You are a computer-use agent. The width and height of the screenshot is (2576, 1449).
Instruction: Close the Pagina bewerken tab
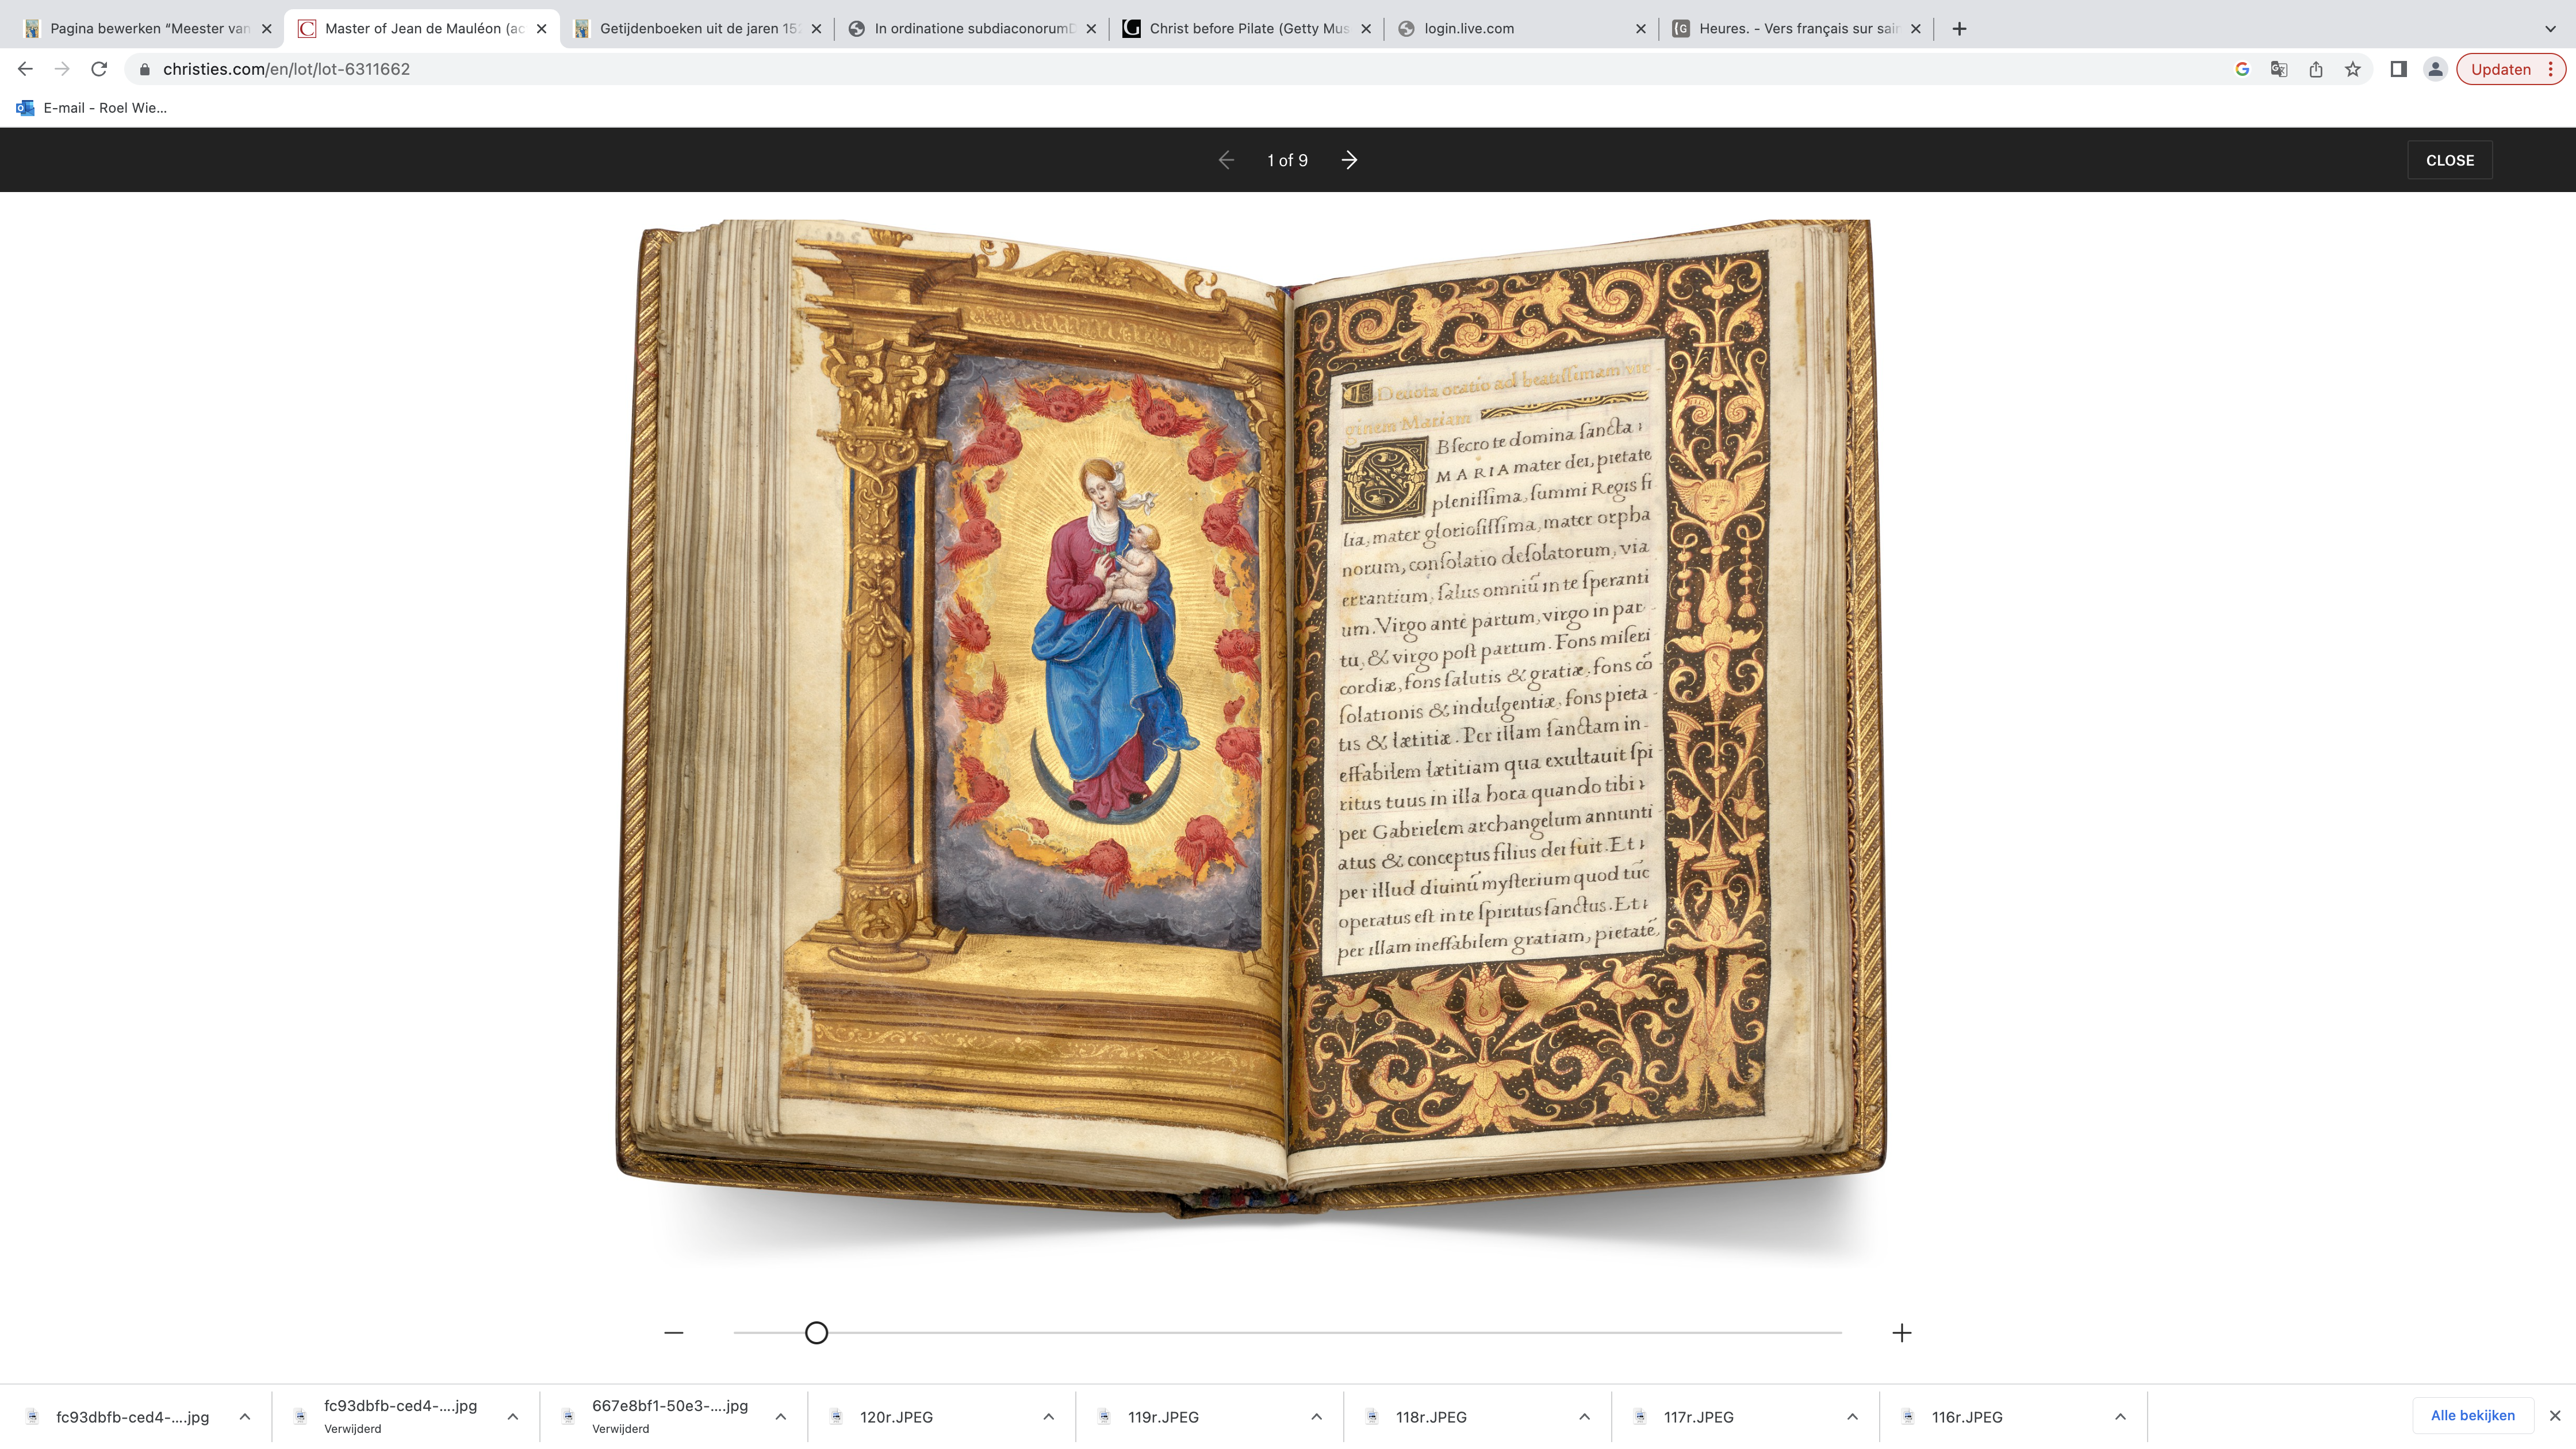coord(266,29)
